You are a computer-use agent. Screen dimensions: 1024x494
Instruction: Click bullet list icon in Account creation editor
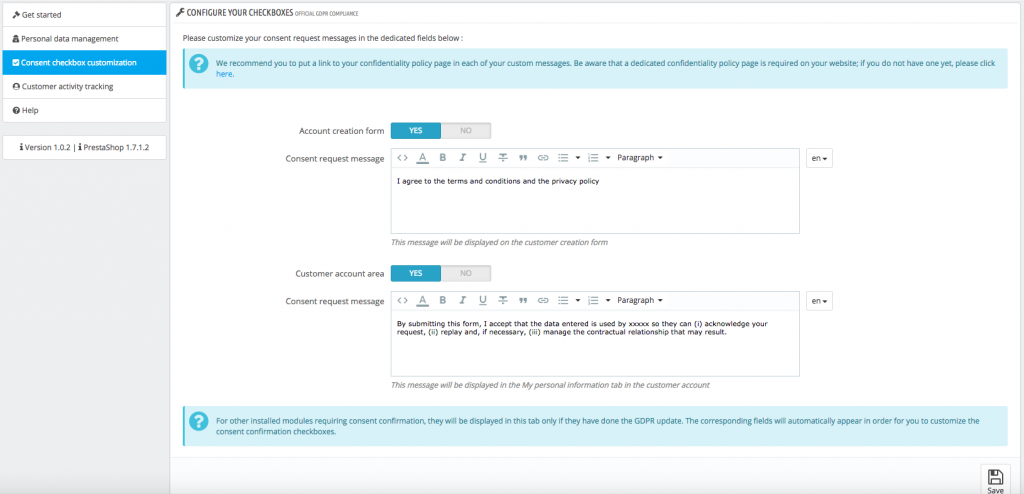(x=563, y=157)
